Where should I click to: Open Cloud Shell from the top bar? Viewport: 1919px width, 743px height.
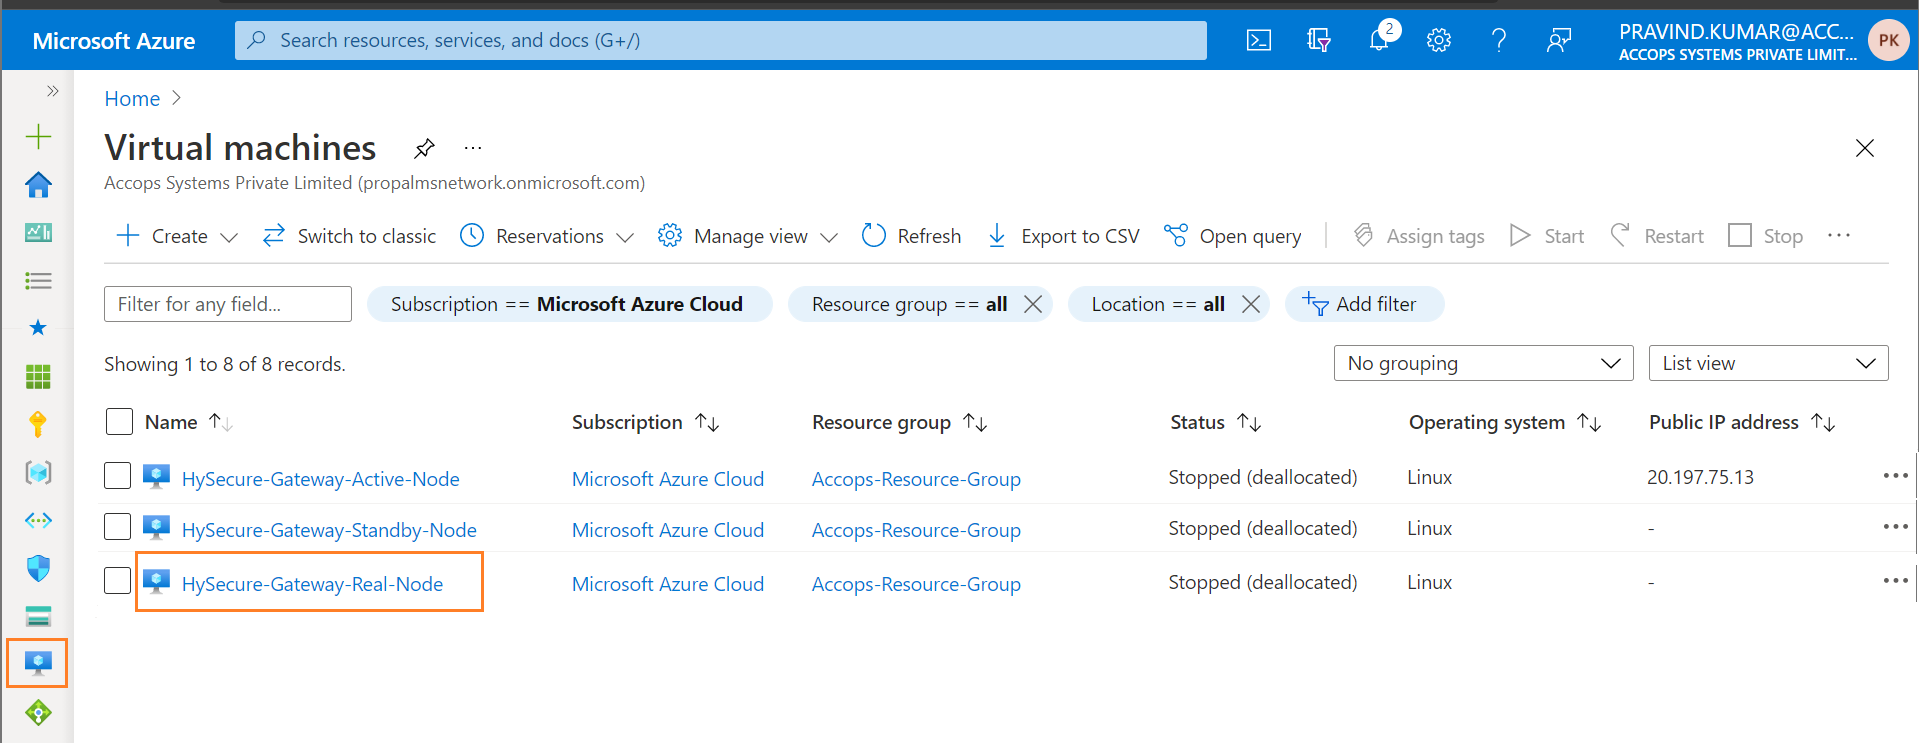[x=1258, y=40]
